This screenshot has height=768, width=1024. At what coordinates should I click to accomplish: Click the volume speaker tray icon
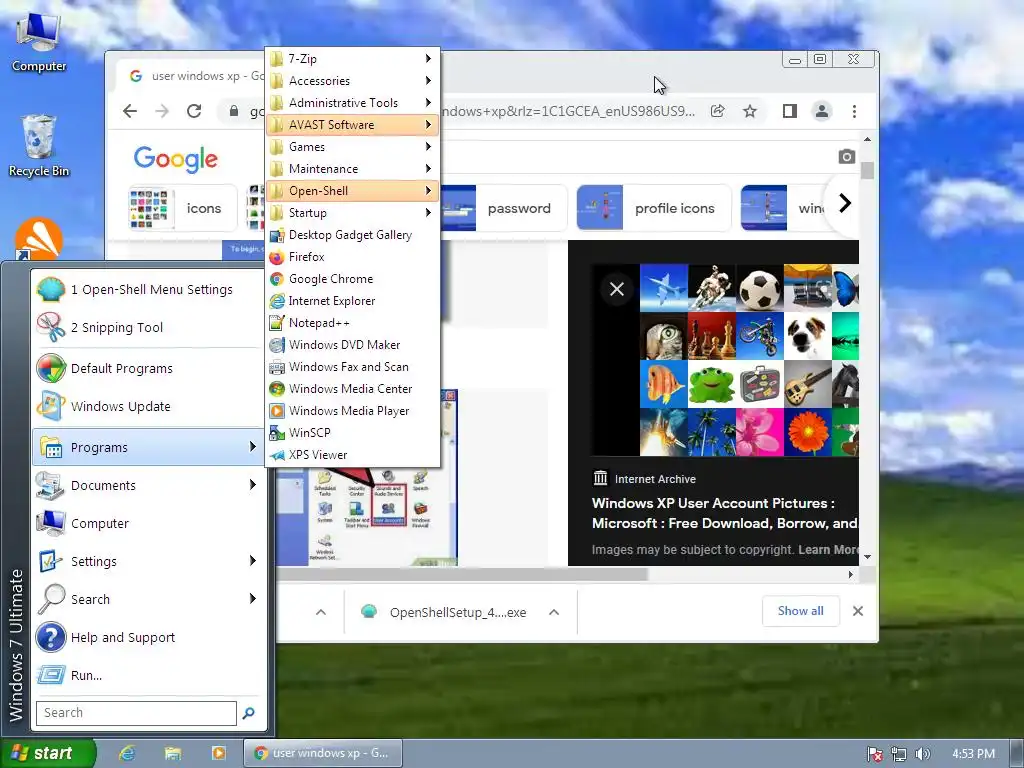point(922,754)
